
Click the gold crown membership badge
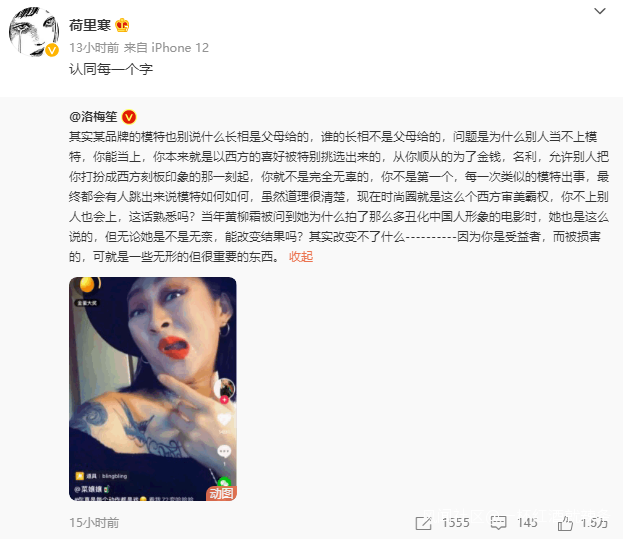pos(122,25)
